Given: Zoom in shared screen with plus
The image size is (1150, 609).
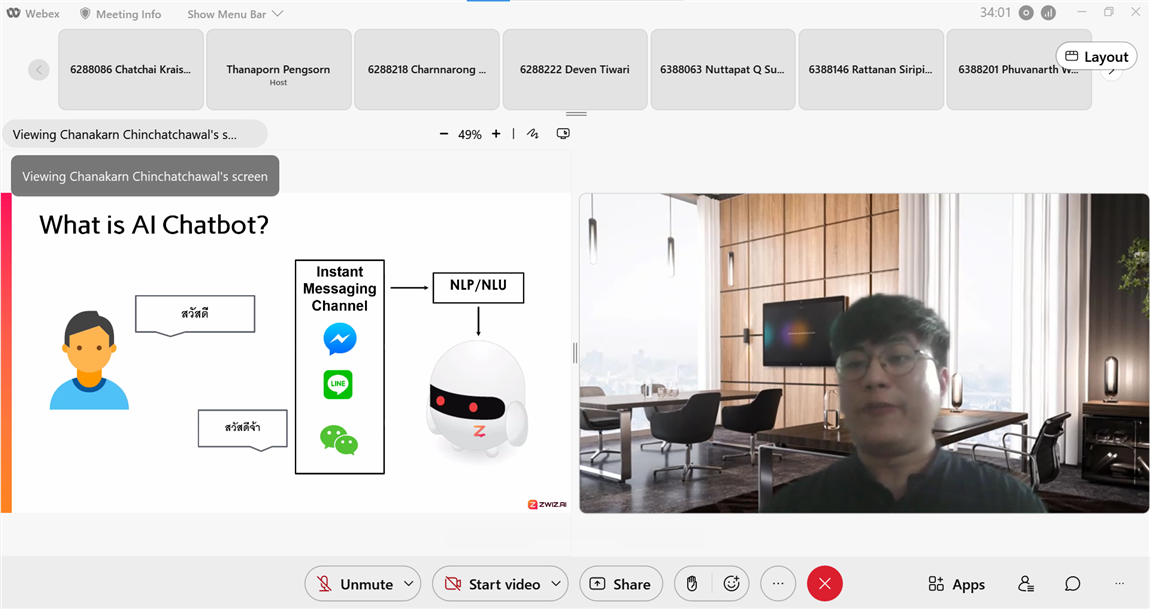Looking at the screenshot, I should pos(496,134).
